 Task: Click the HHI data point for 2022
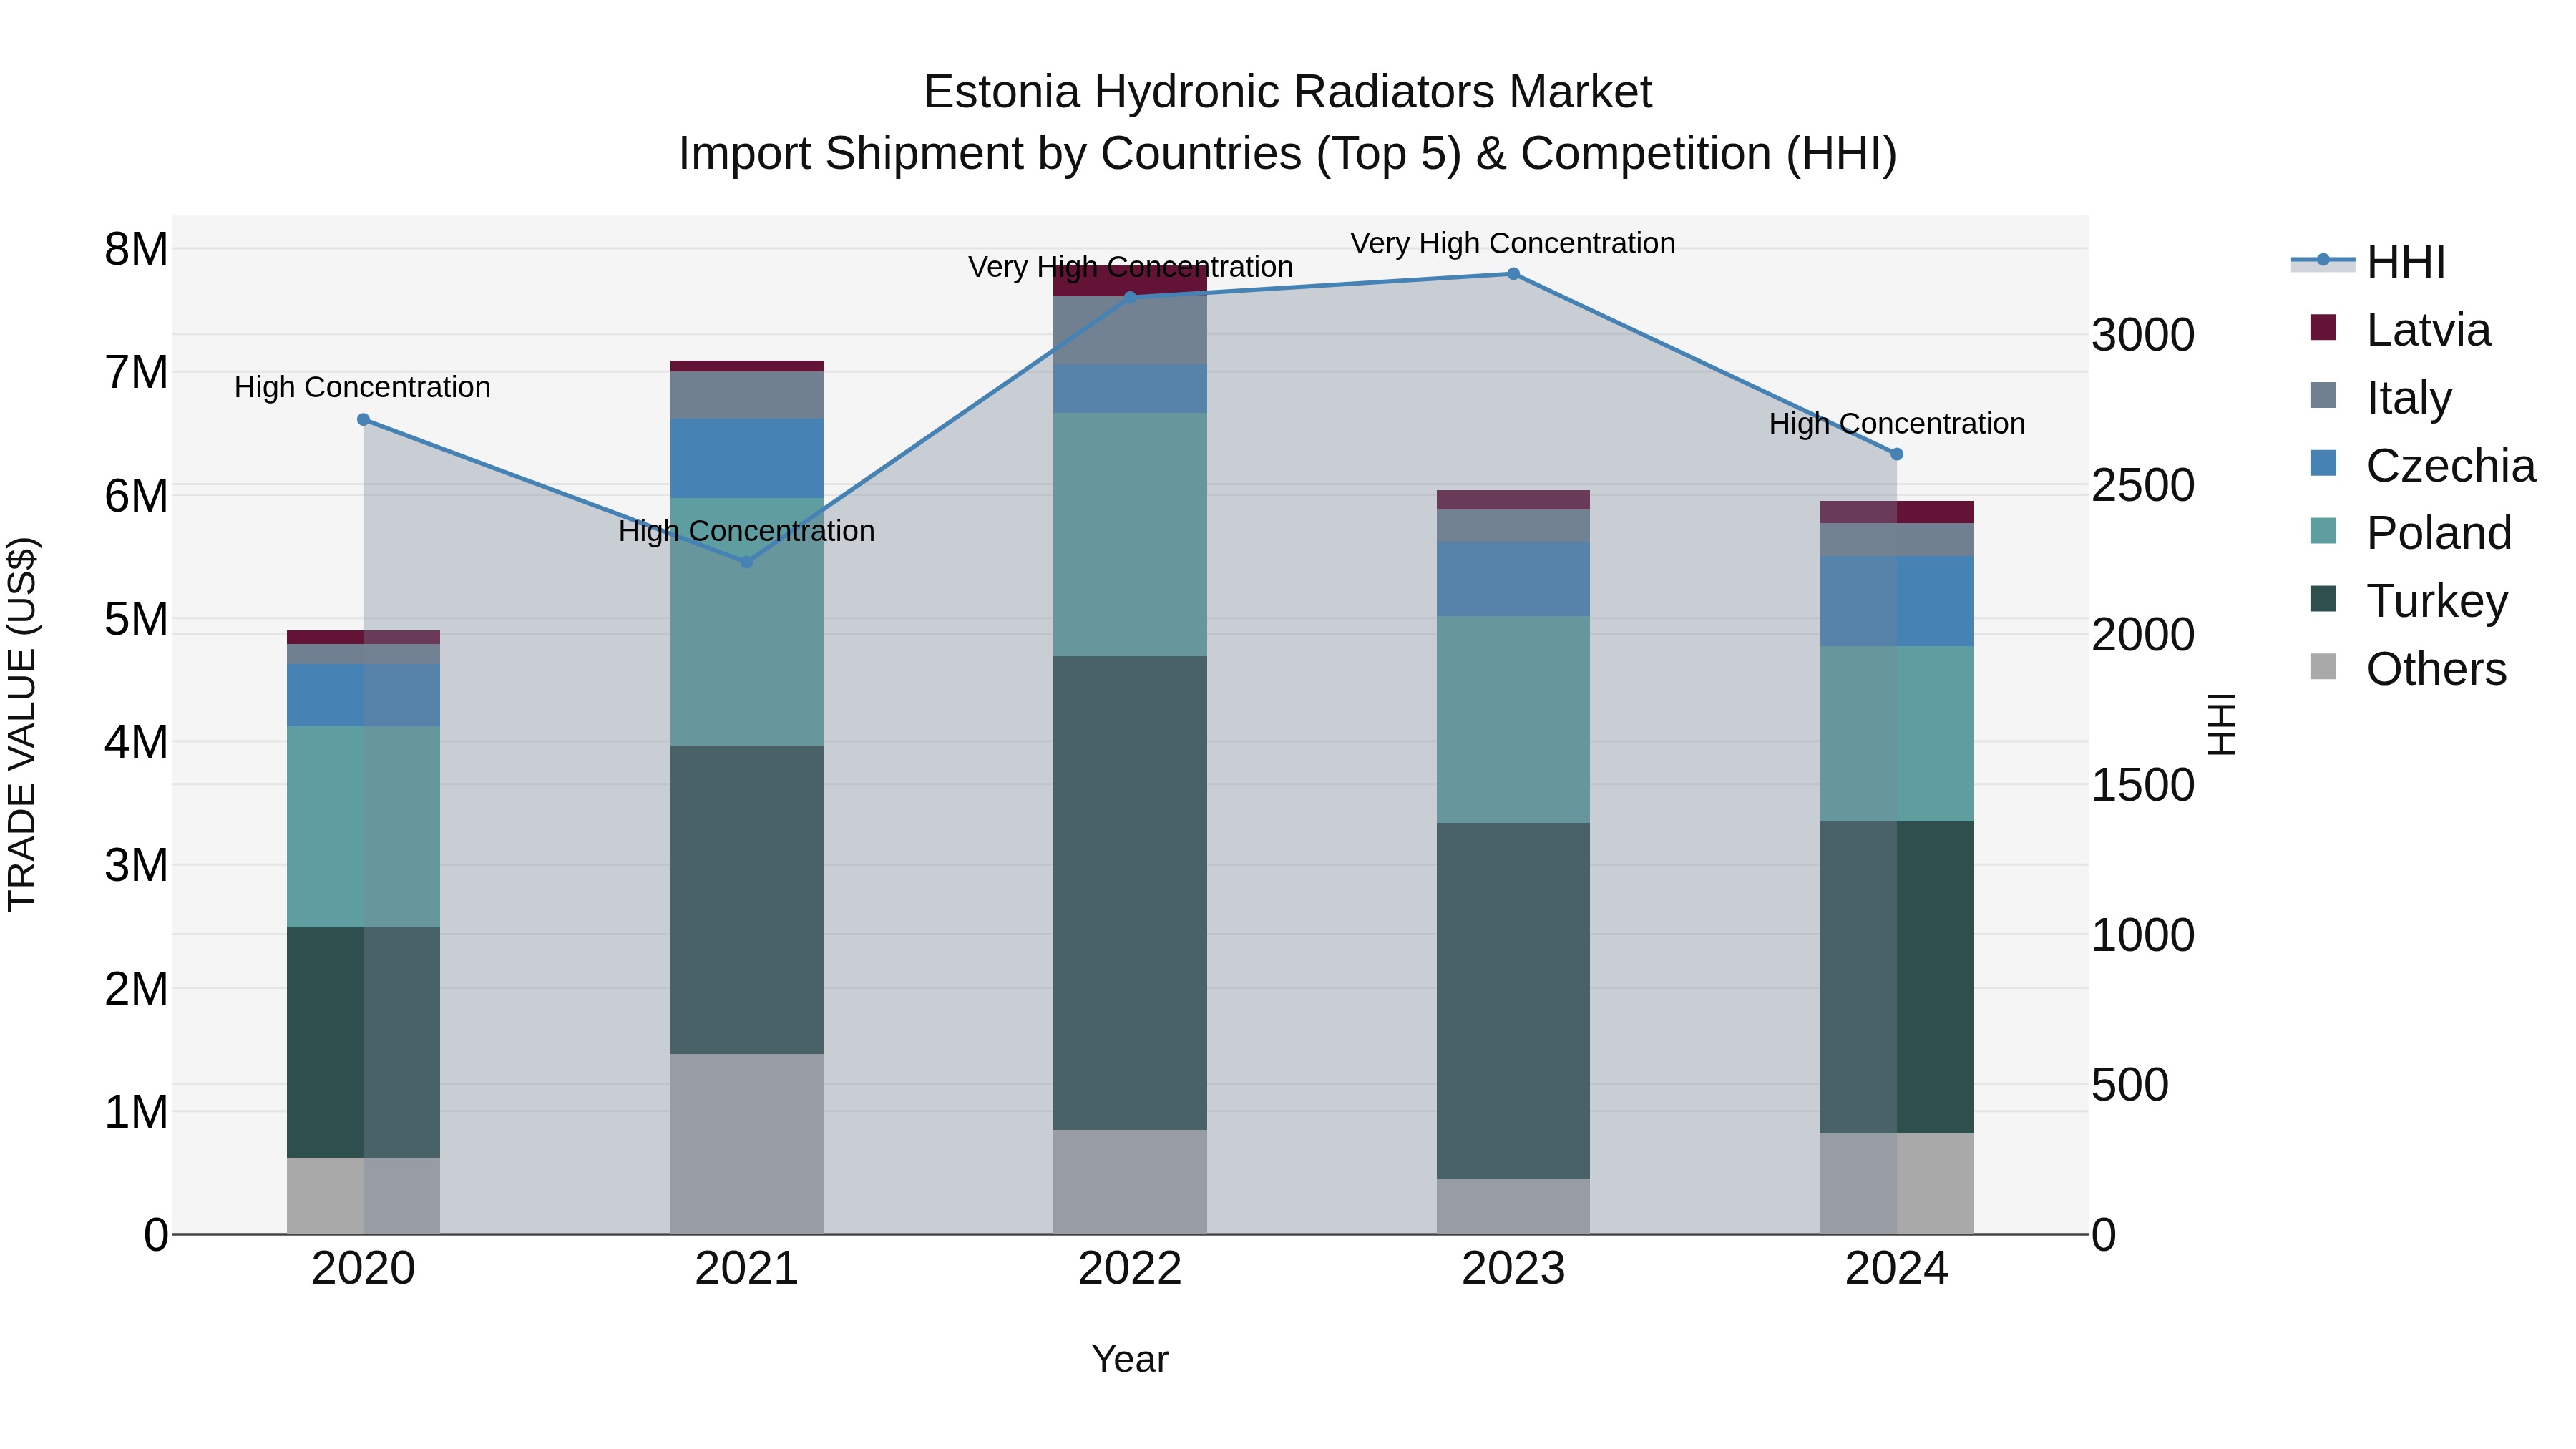pos(1130,297)
